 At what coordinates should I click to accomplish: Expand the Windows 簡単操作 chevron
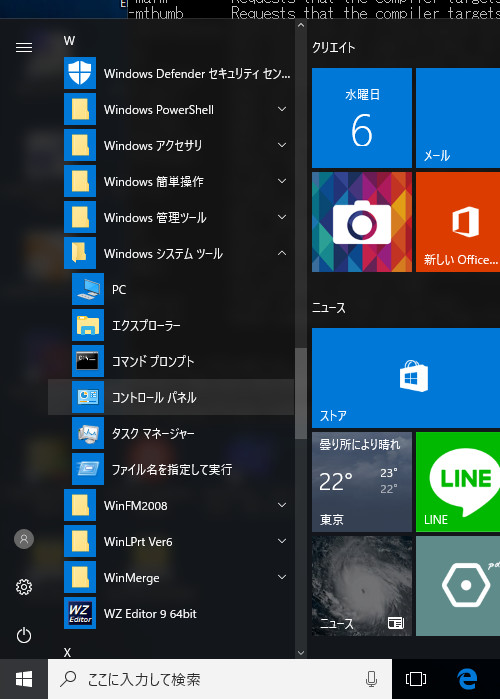(x=282, y=181)
